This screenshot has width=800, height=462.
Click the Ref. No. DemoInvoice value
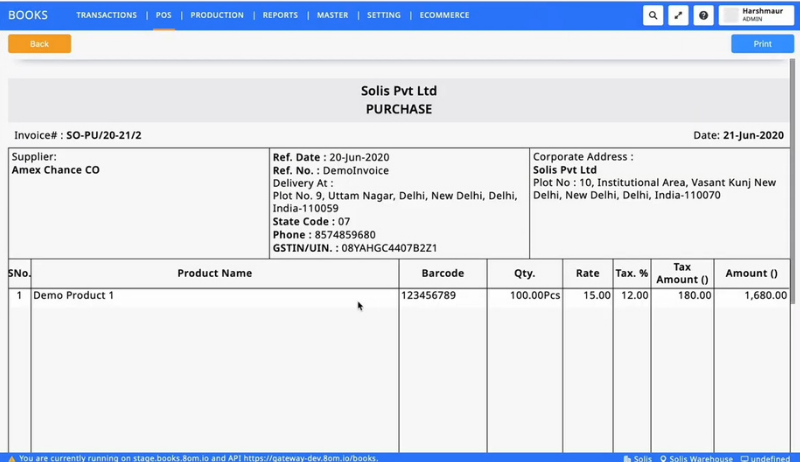pyautogui.click(x=356, y=170)
